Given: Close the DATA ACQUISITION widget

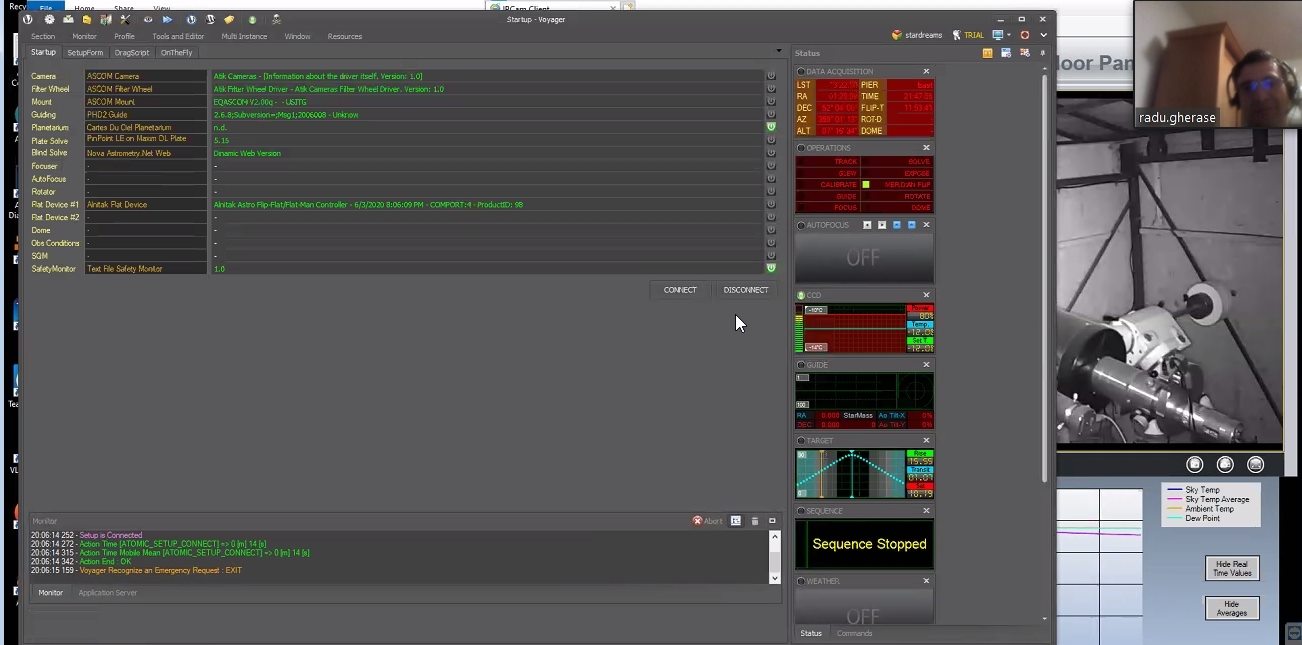Looking at the screenshot, I should pos(926,71).
